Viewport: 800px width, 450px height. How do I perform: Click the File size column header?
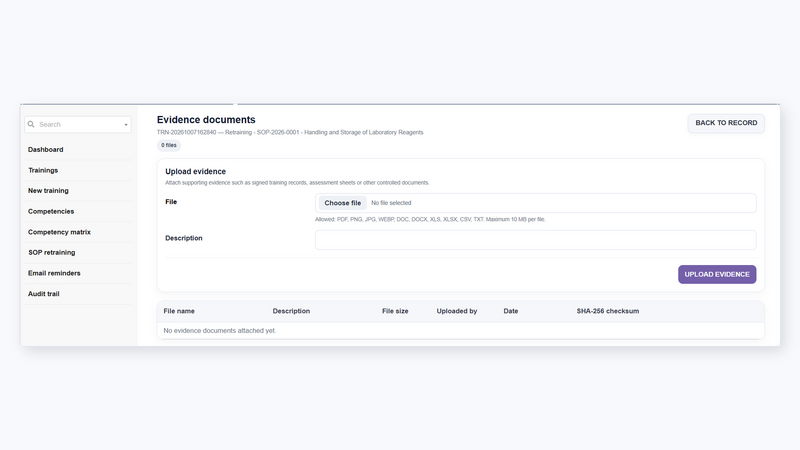coord(395,311)
